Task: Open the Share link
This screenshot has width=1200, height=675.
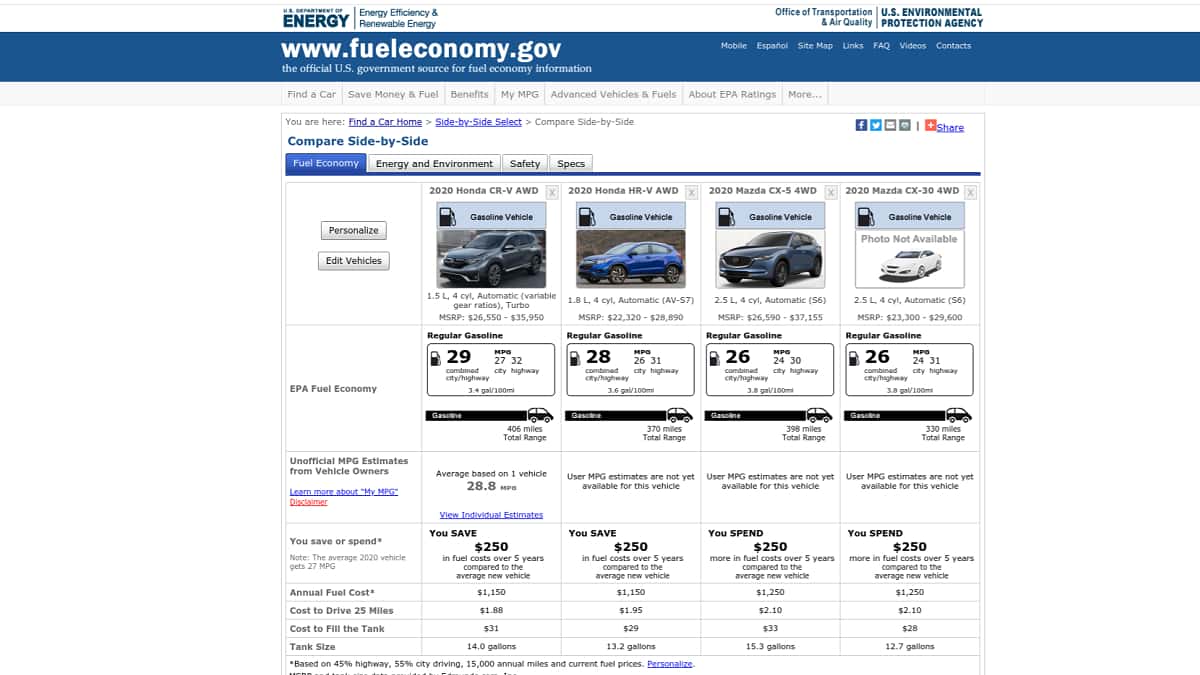Action: [x=950, y=127]
